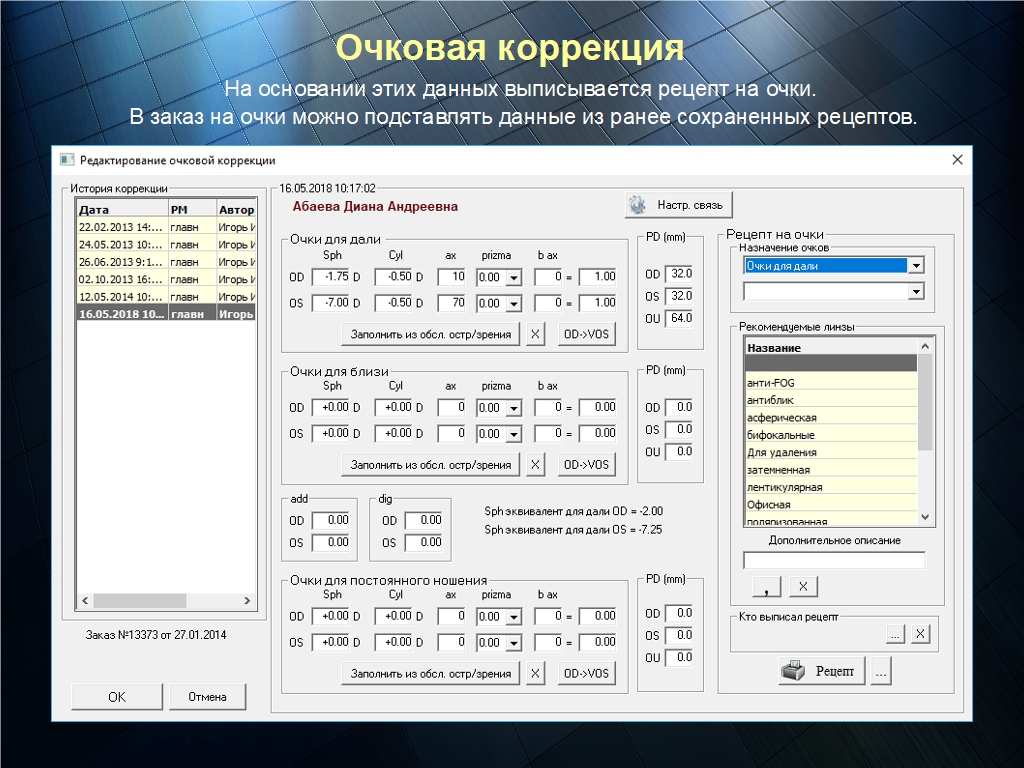The image size is (1024, 768).
Task: Remove the prescriber with X in Кто выписал рецепт
Action: (920, 633)
